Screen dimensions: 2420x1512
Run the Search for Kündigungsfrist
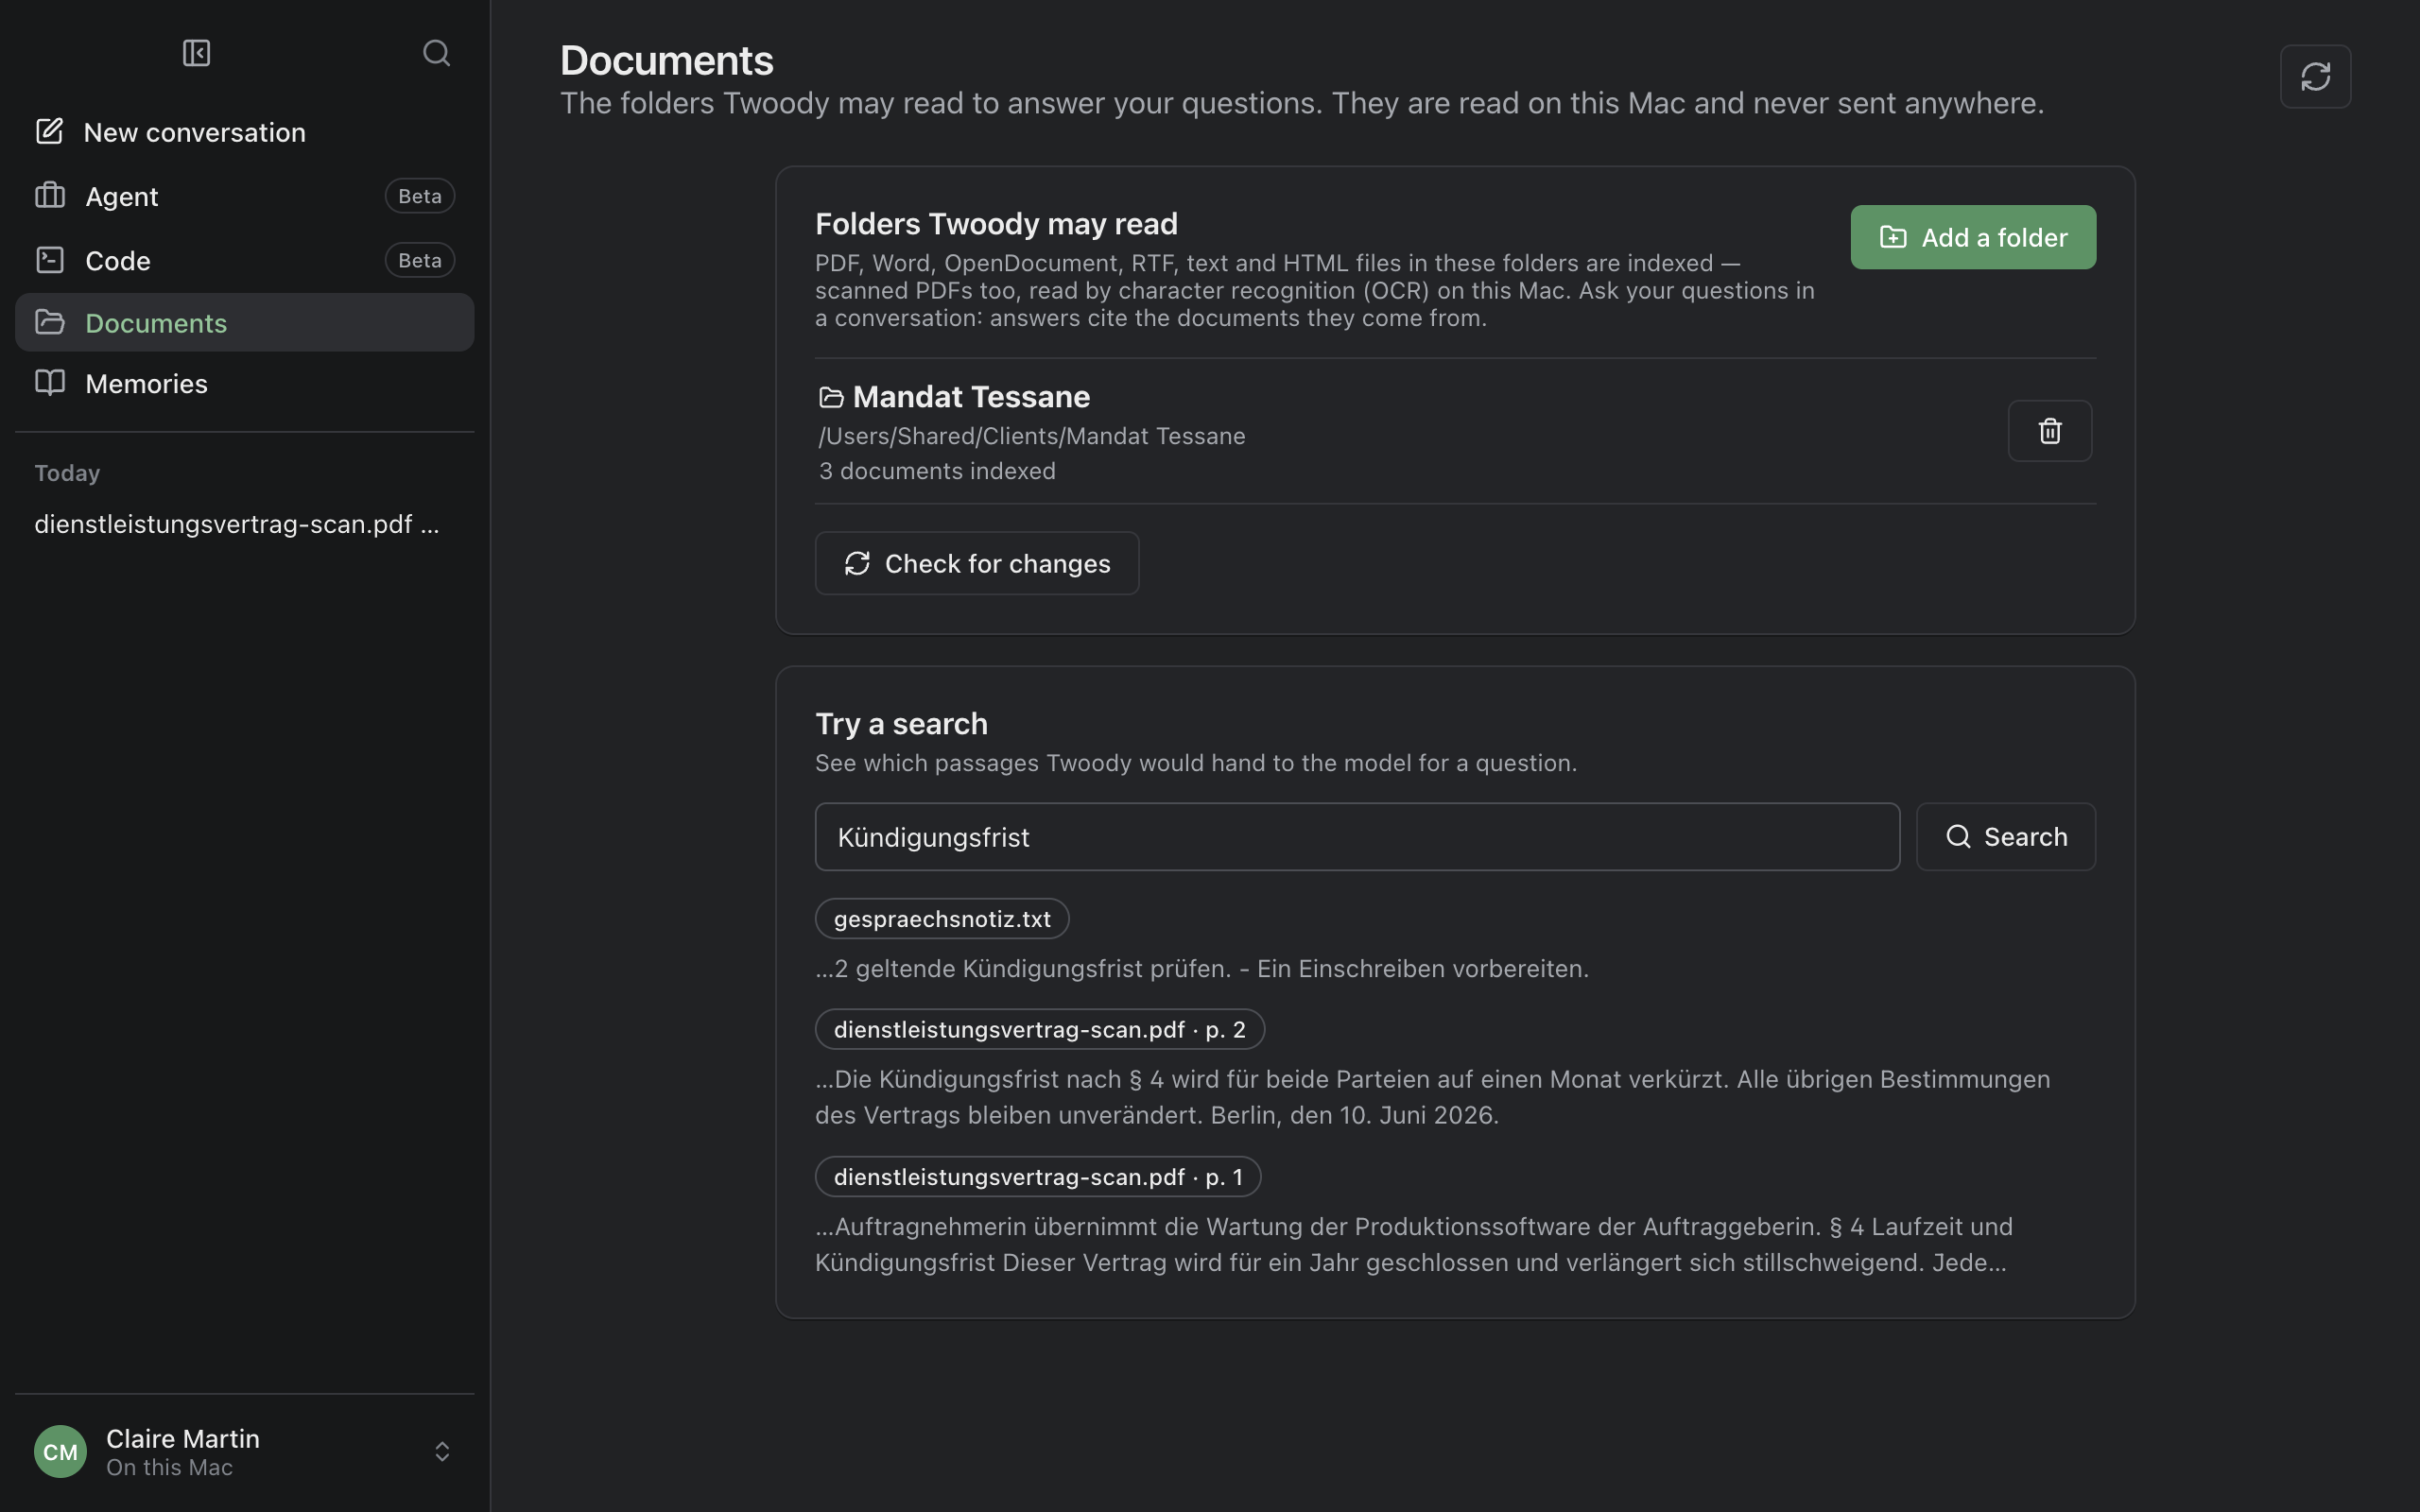tap(2005, 837)
